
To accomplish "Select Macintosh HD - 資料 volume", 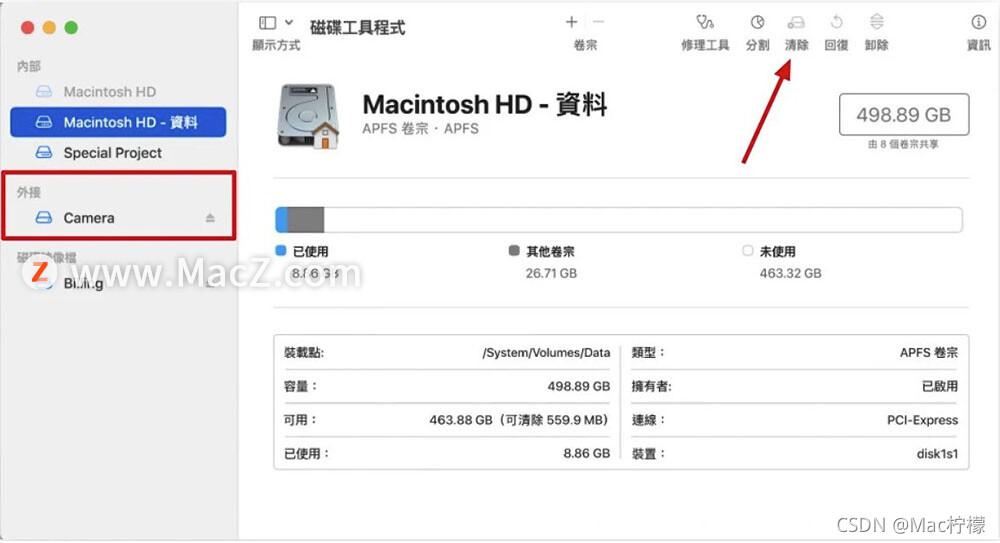I will pos(118,122).
